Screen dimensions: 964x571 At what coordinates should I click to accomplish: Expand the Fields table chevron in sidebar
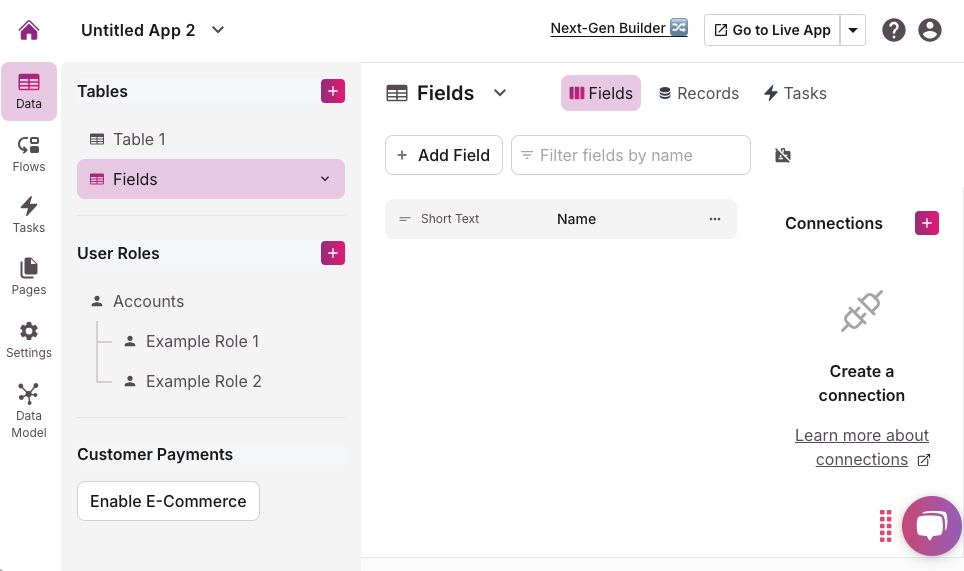tap(325, 179)
